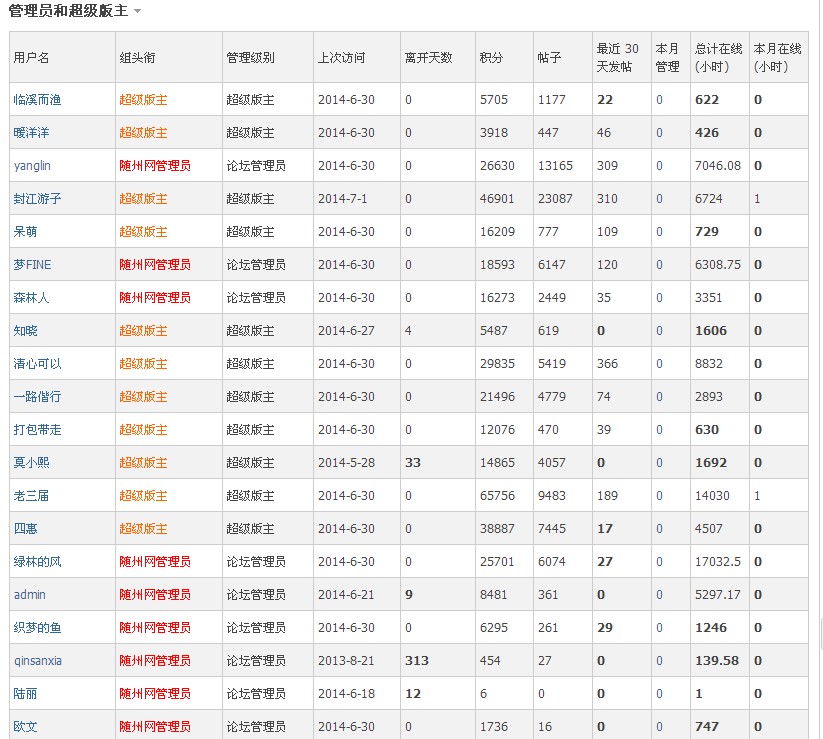Open user profile 暖洋洋

click(x=31, y=133)
